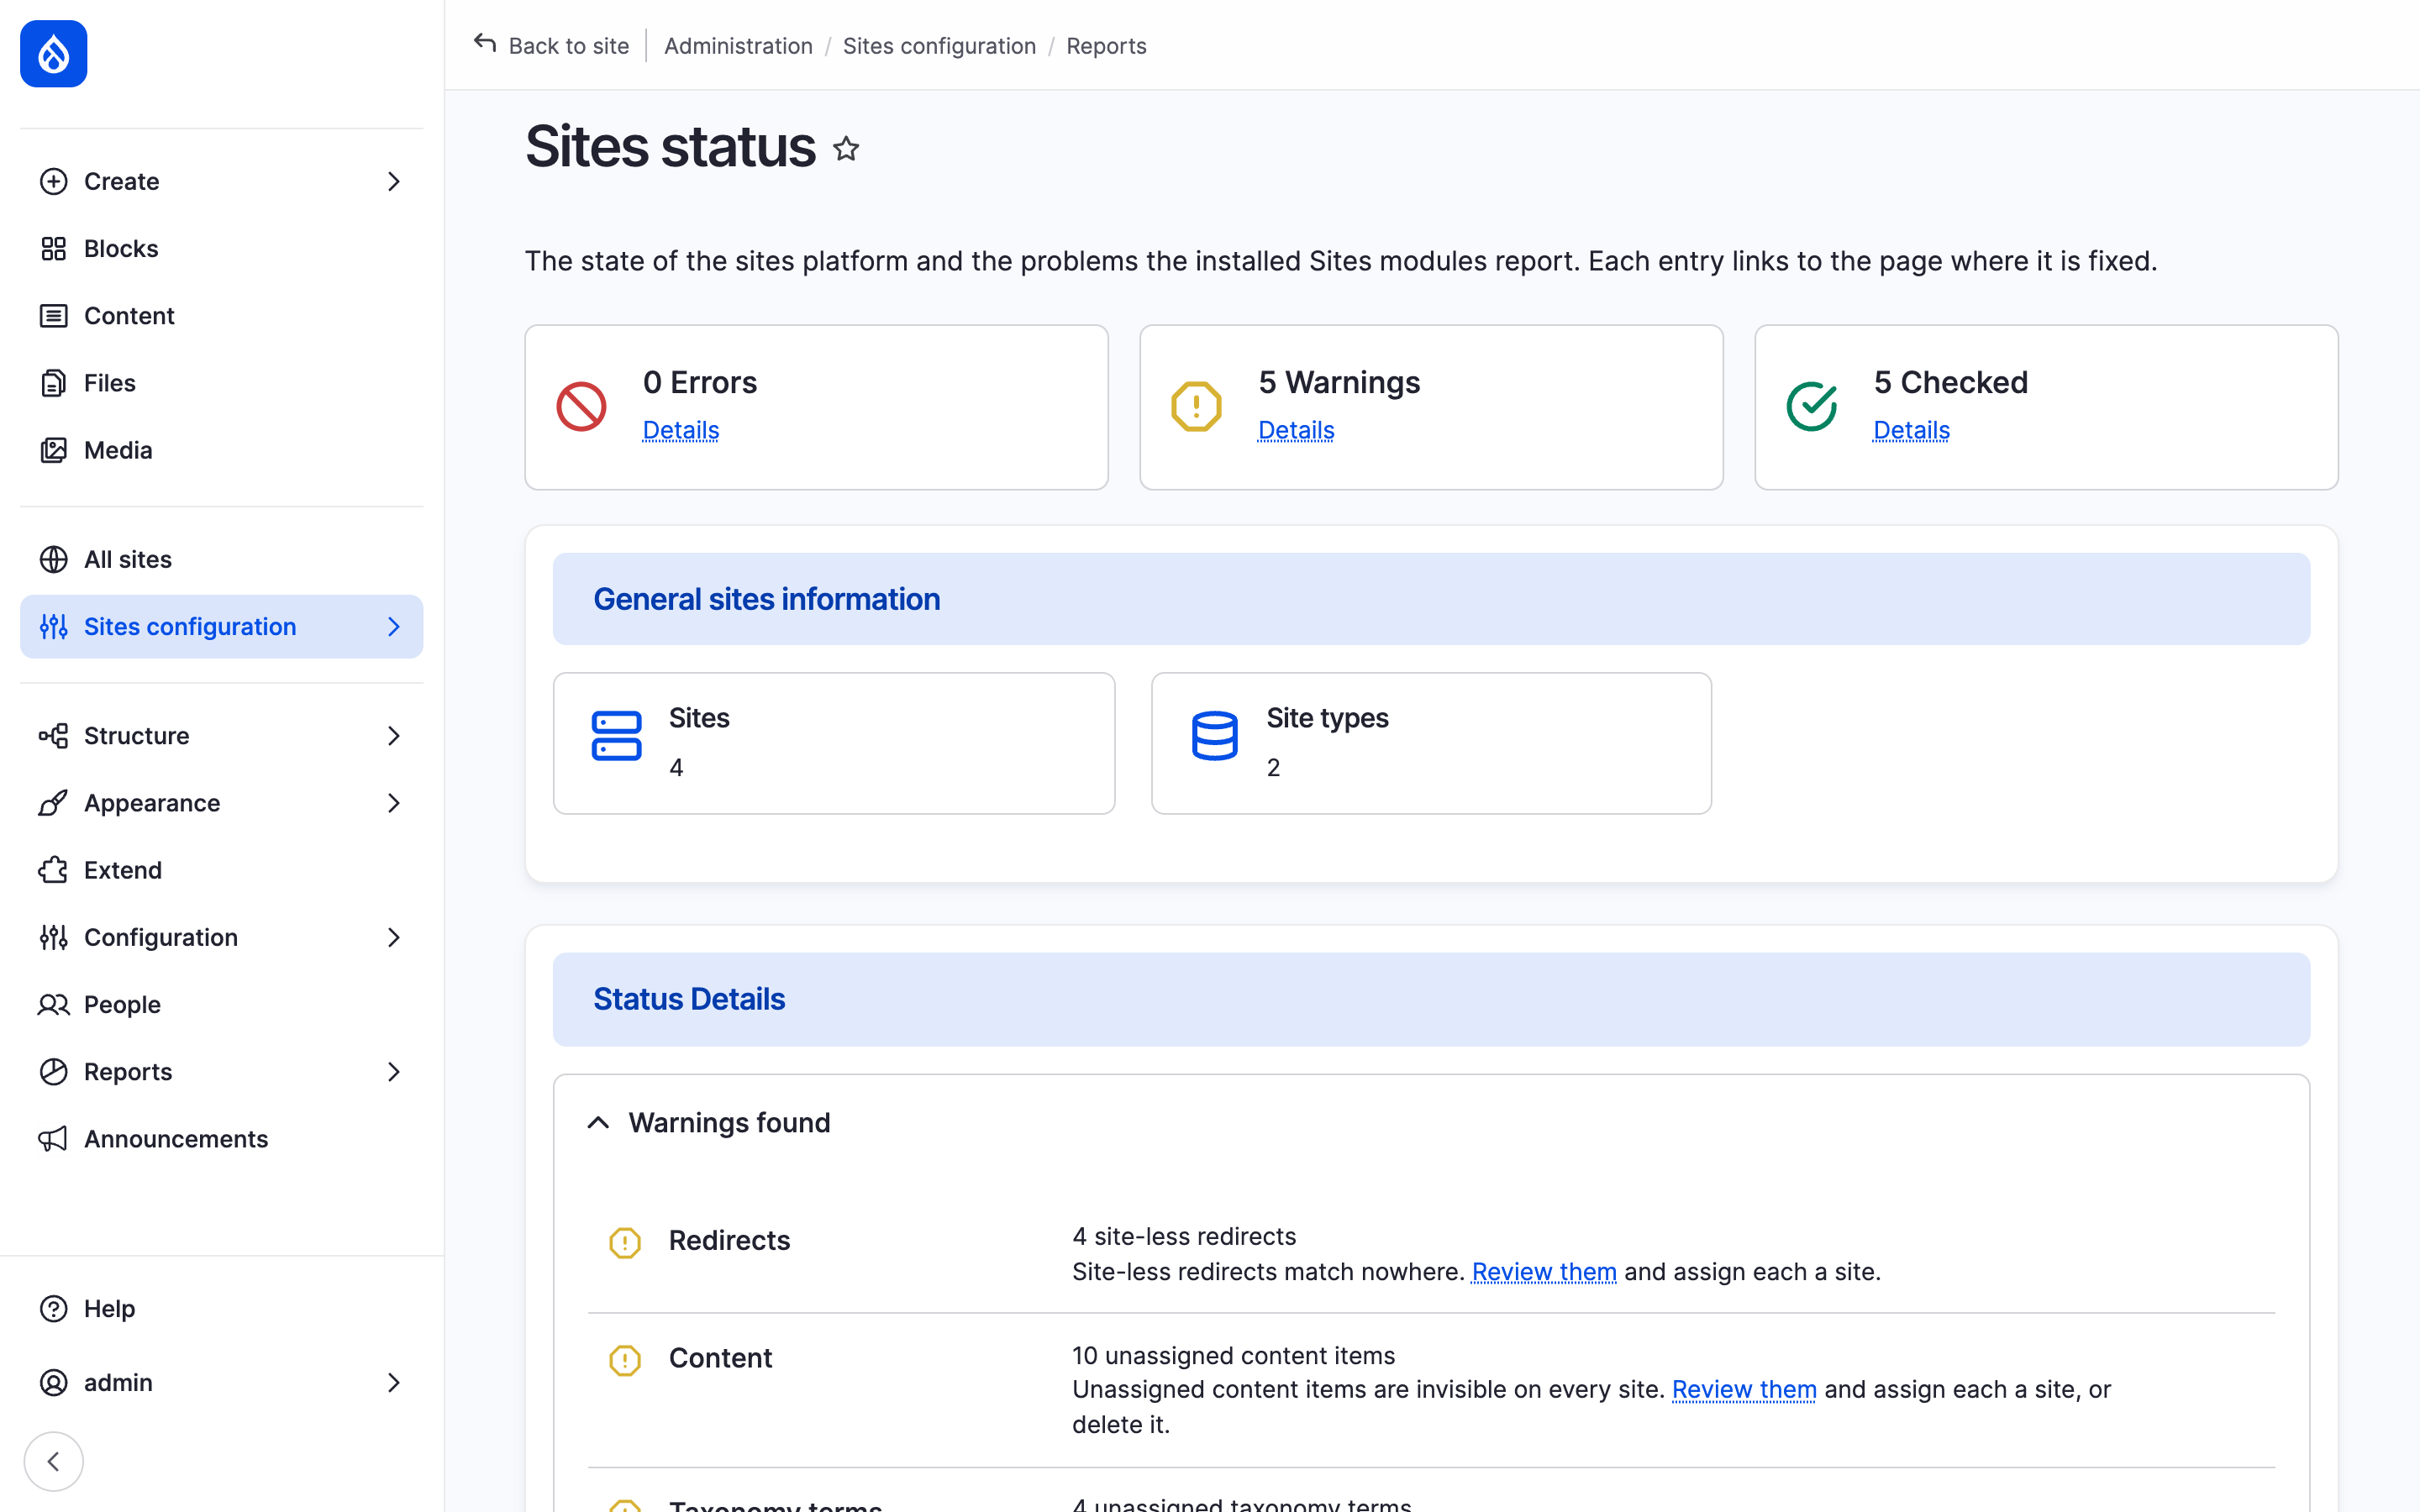Screen dimensions: 2420x1512
Task: Click the Sites server stack icon
Action: 616,736
